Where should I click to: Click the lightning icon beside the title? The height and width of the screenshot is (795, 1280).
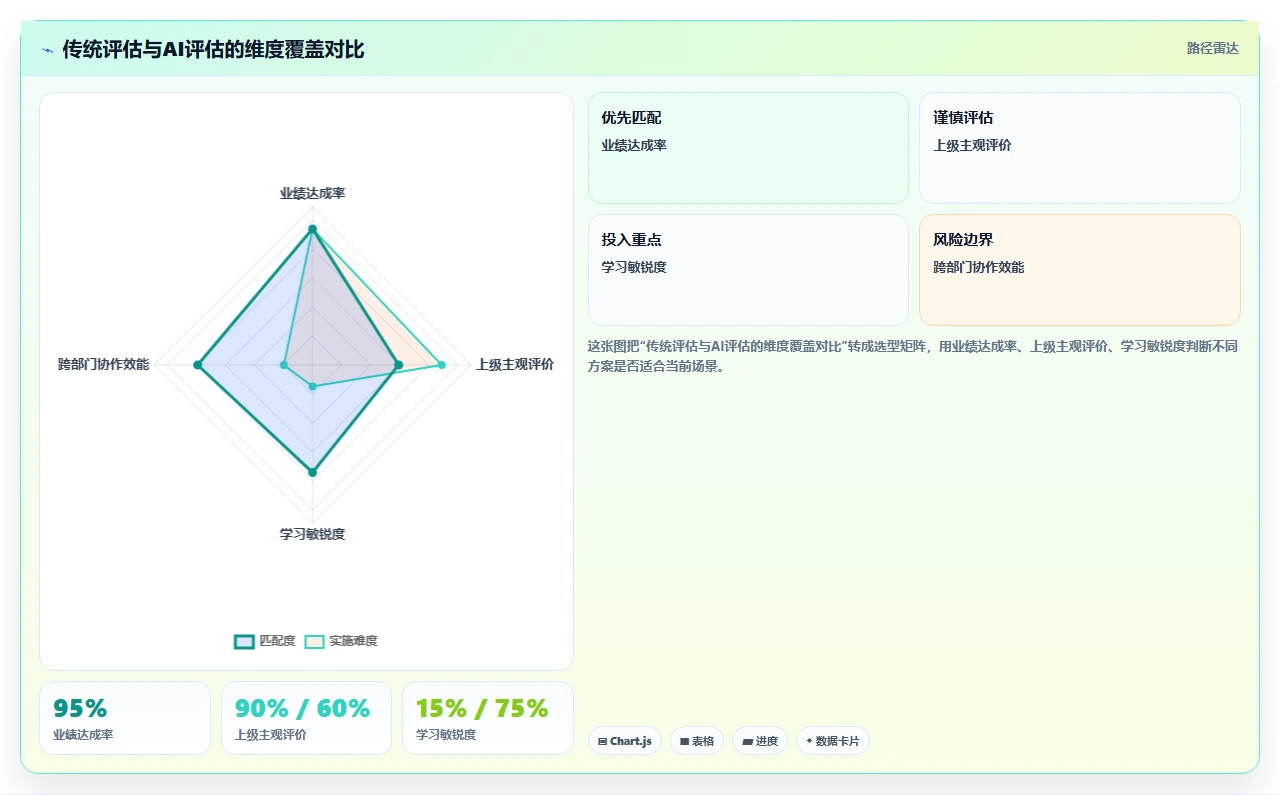[x=47, y=50]
